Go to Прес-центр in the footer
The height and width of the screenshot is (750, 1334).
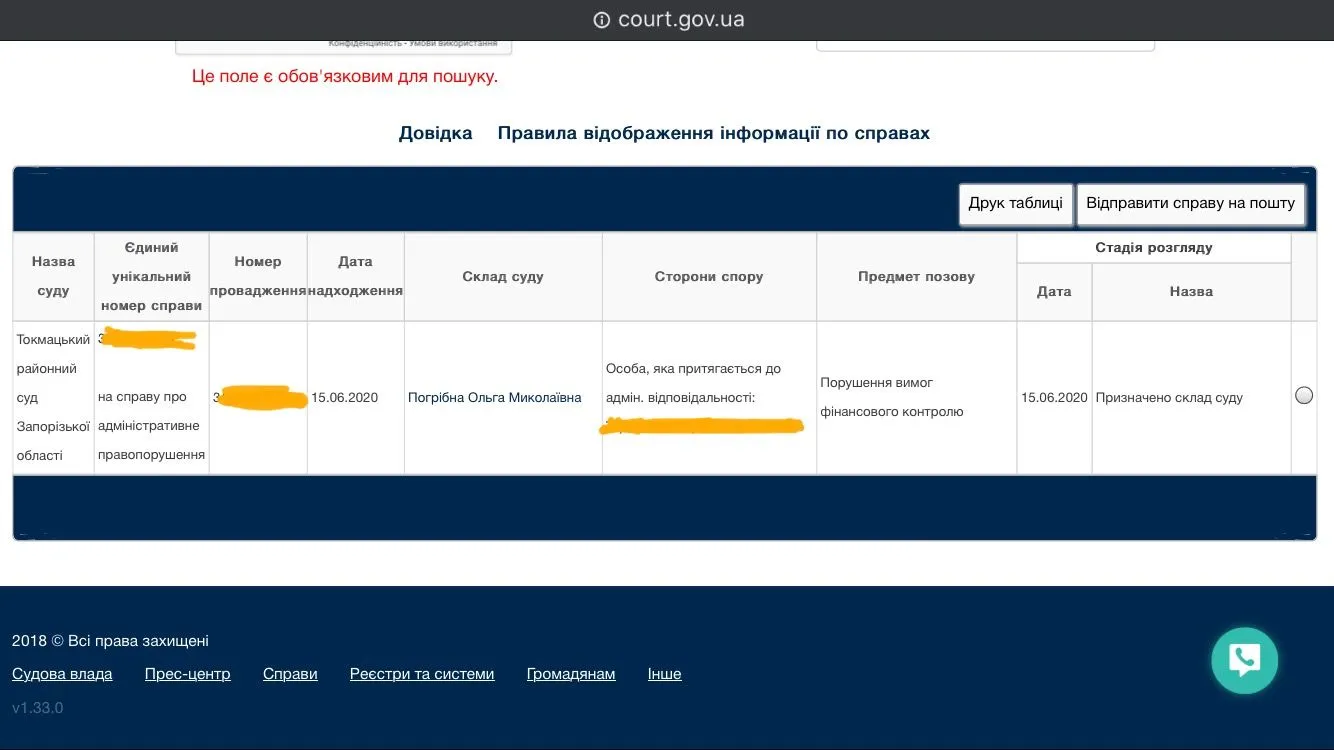(x=187, y=674)
